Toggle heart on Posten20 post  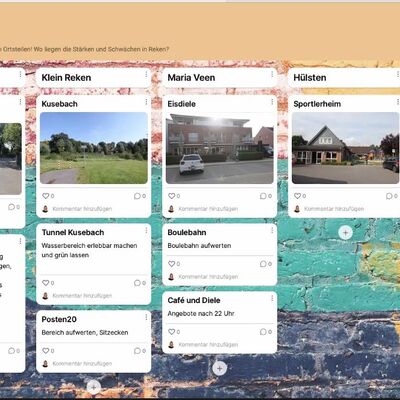(x=46, y=351)
